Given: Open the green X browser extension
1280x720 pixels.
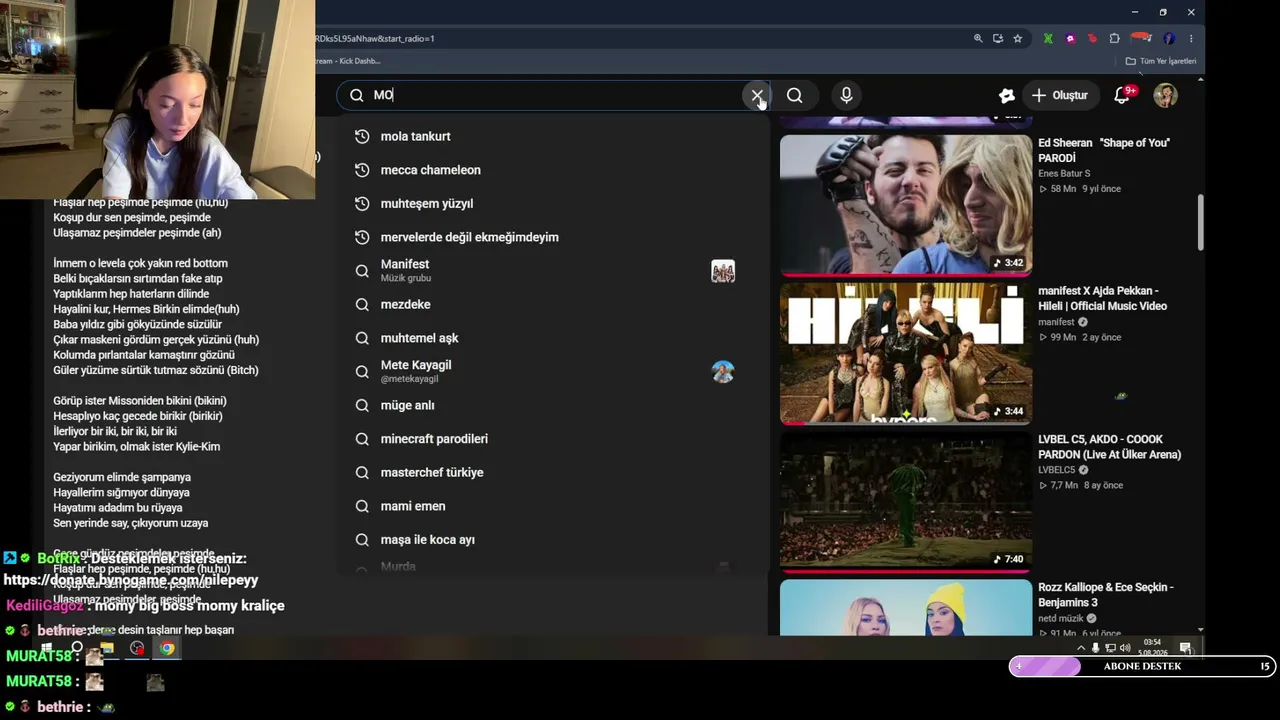Looking at the screenshot, I should point(1048,38).
